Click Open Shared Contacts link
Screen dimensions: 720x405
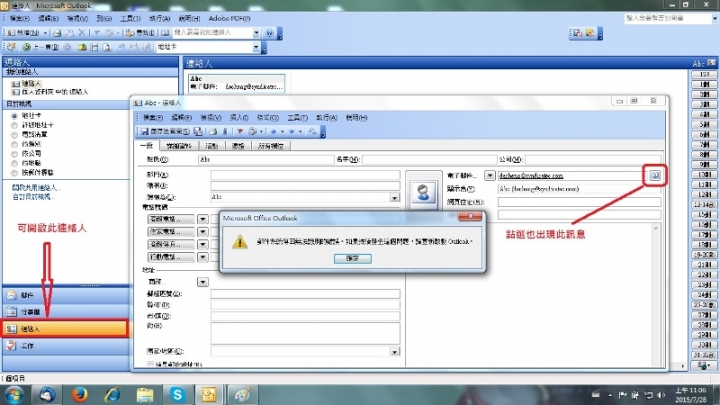pos(36,187)
